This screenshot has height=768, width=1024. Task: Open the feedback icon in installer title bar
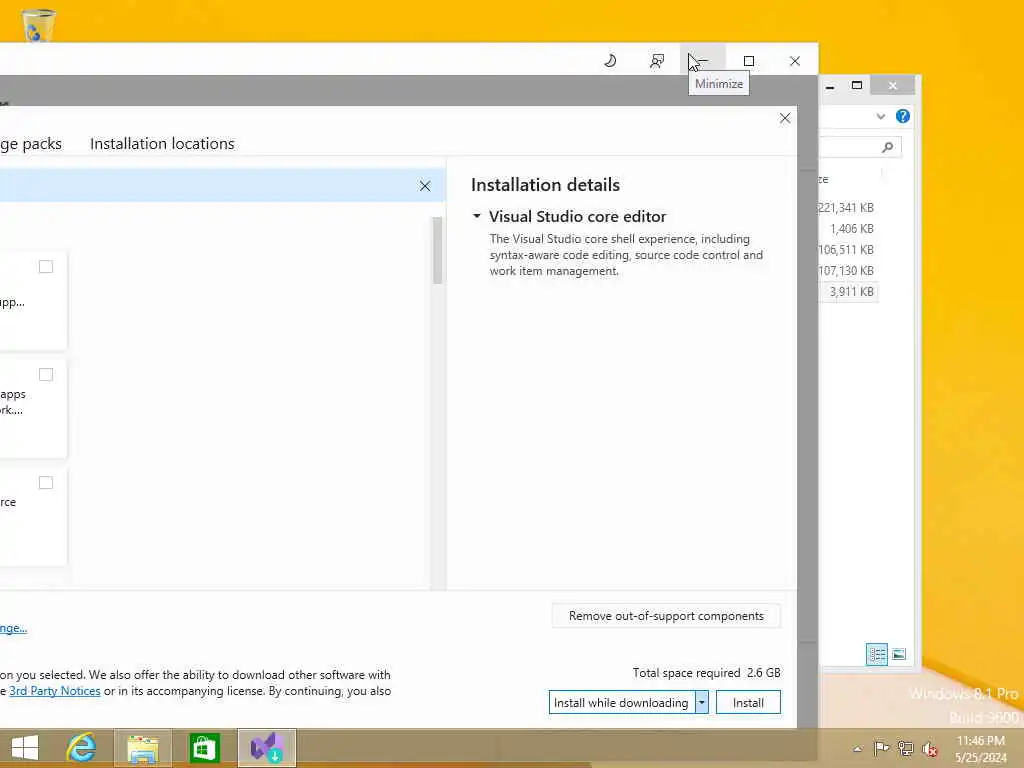(x=657, y=61)
